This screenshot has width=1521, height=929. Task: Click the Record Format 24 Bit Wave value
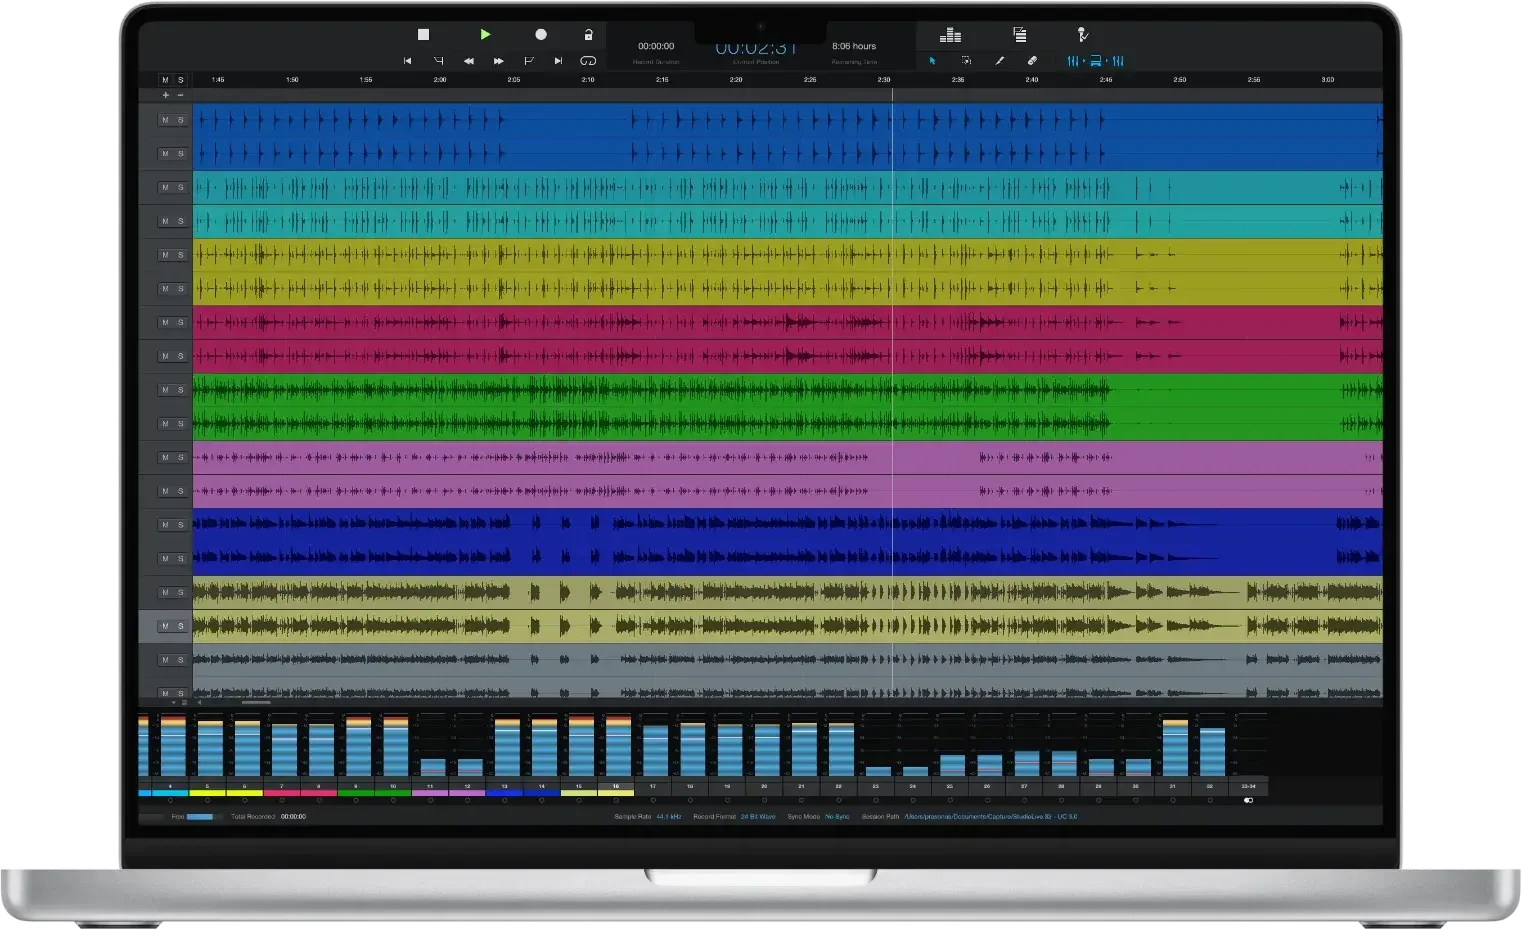click(758, 817)
